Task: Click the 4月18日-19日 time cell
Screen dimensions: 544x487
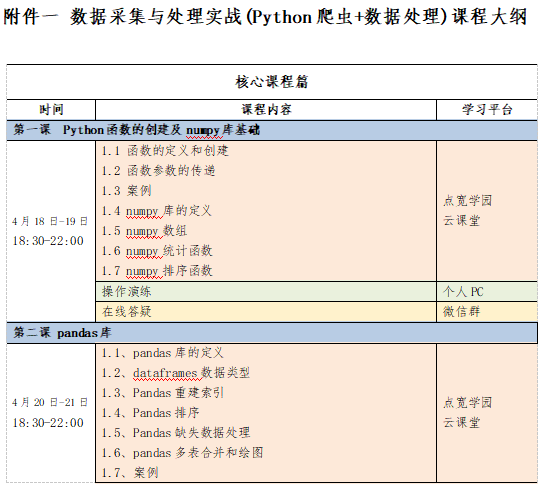Action: pos(51,231)
